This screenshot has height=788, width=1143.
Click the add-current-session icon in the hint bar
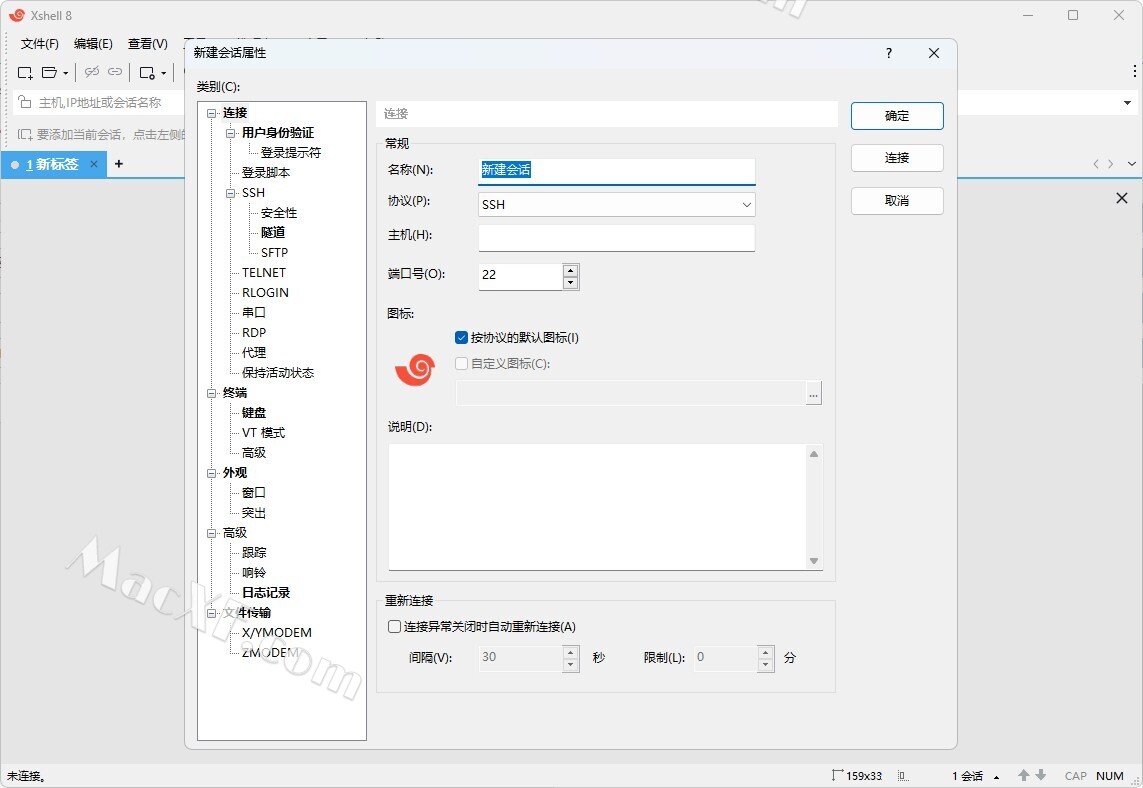tap(25, 134)
